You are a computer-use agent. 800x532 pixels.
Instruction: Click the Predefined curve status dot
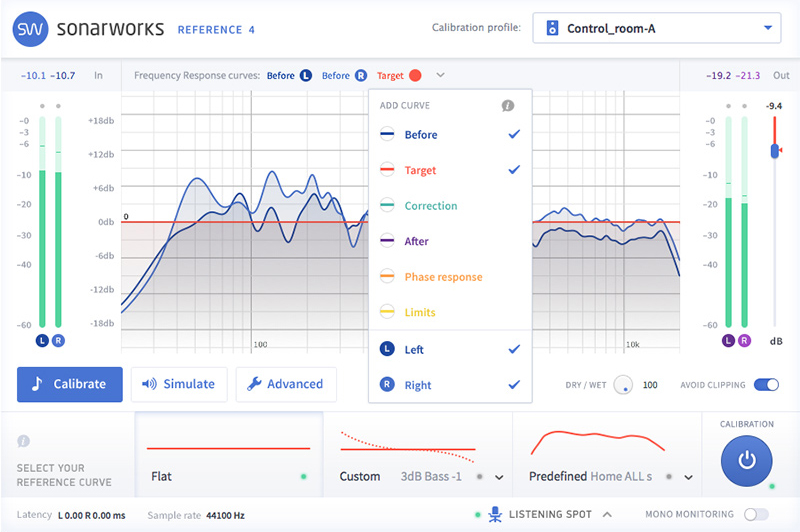[668, 476]
